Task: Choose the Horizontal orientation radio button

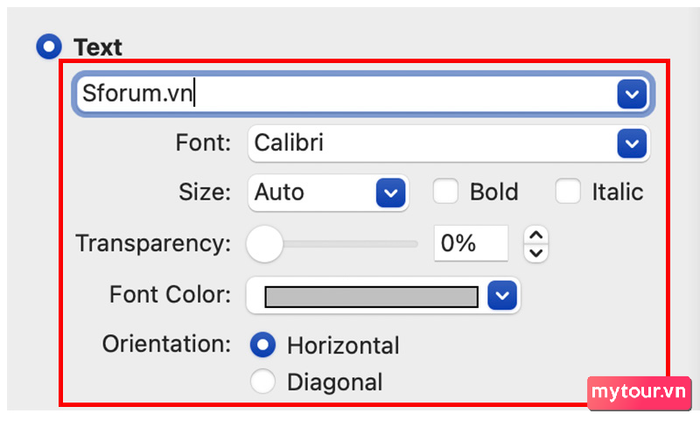Action: [x=262, y=345]
